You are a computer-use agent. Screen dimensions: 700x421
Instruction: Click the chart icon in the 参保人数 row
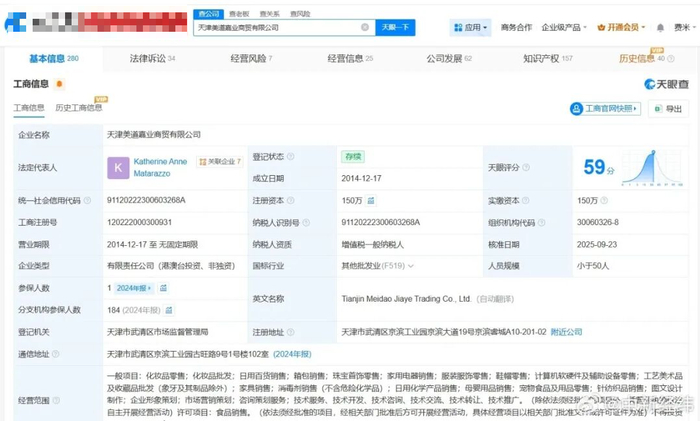pos(163,288)
